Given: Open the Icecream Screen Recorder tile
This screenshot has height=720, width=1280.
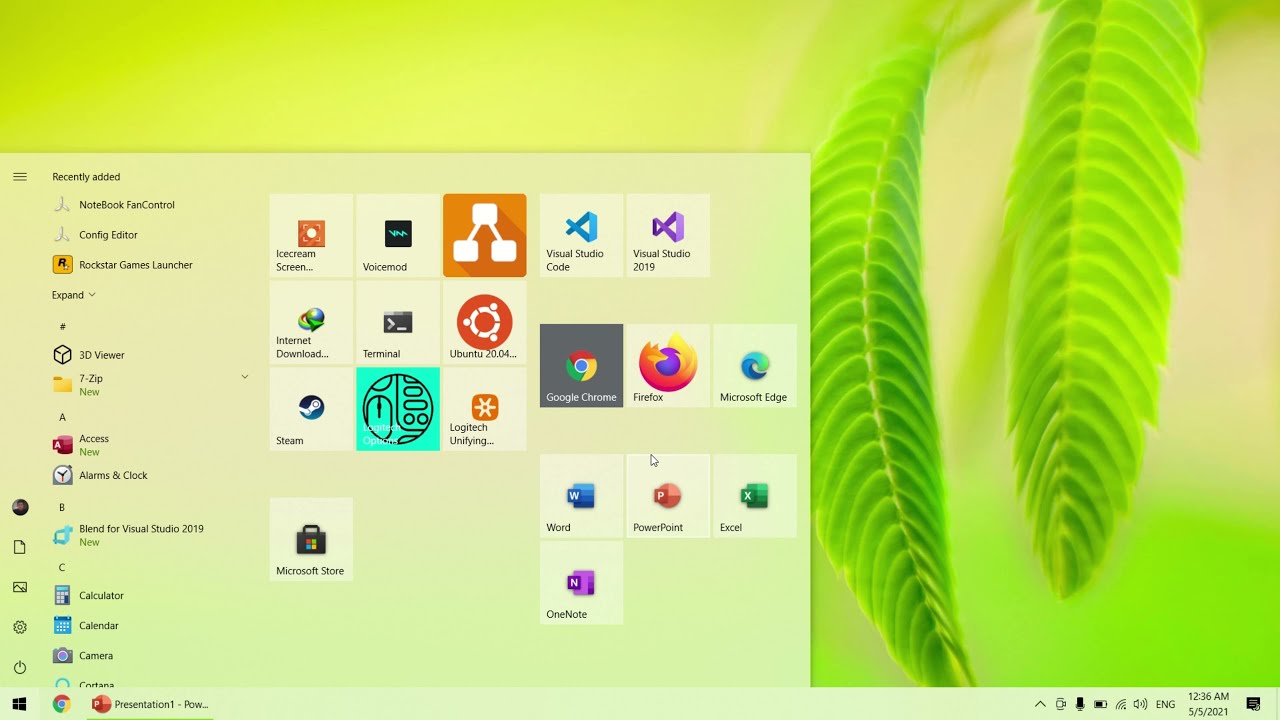Looking at the screenshot, I should pos(311,235).
